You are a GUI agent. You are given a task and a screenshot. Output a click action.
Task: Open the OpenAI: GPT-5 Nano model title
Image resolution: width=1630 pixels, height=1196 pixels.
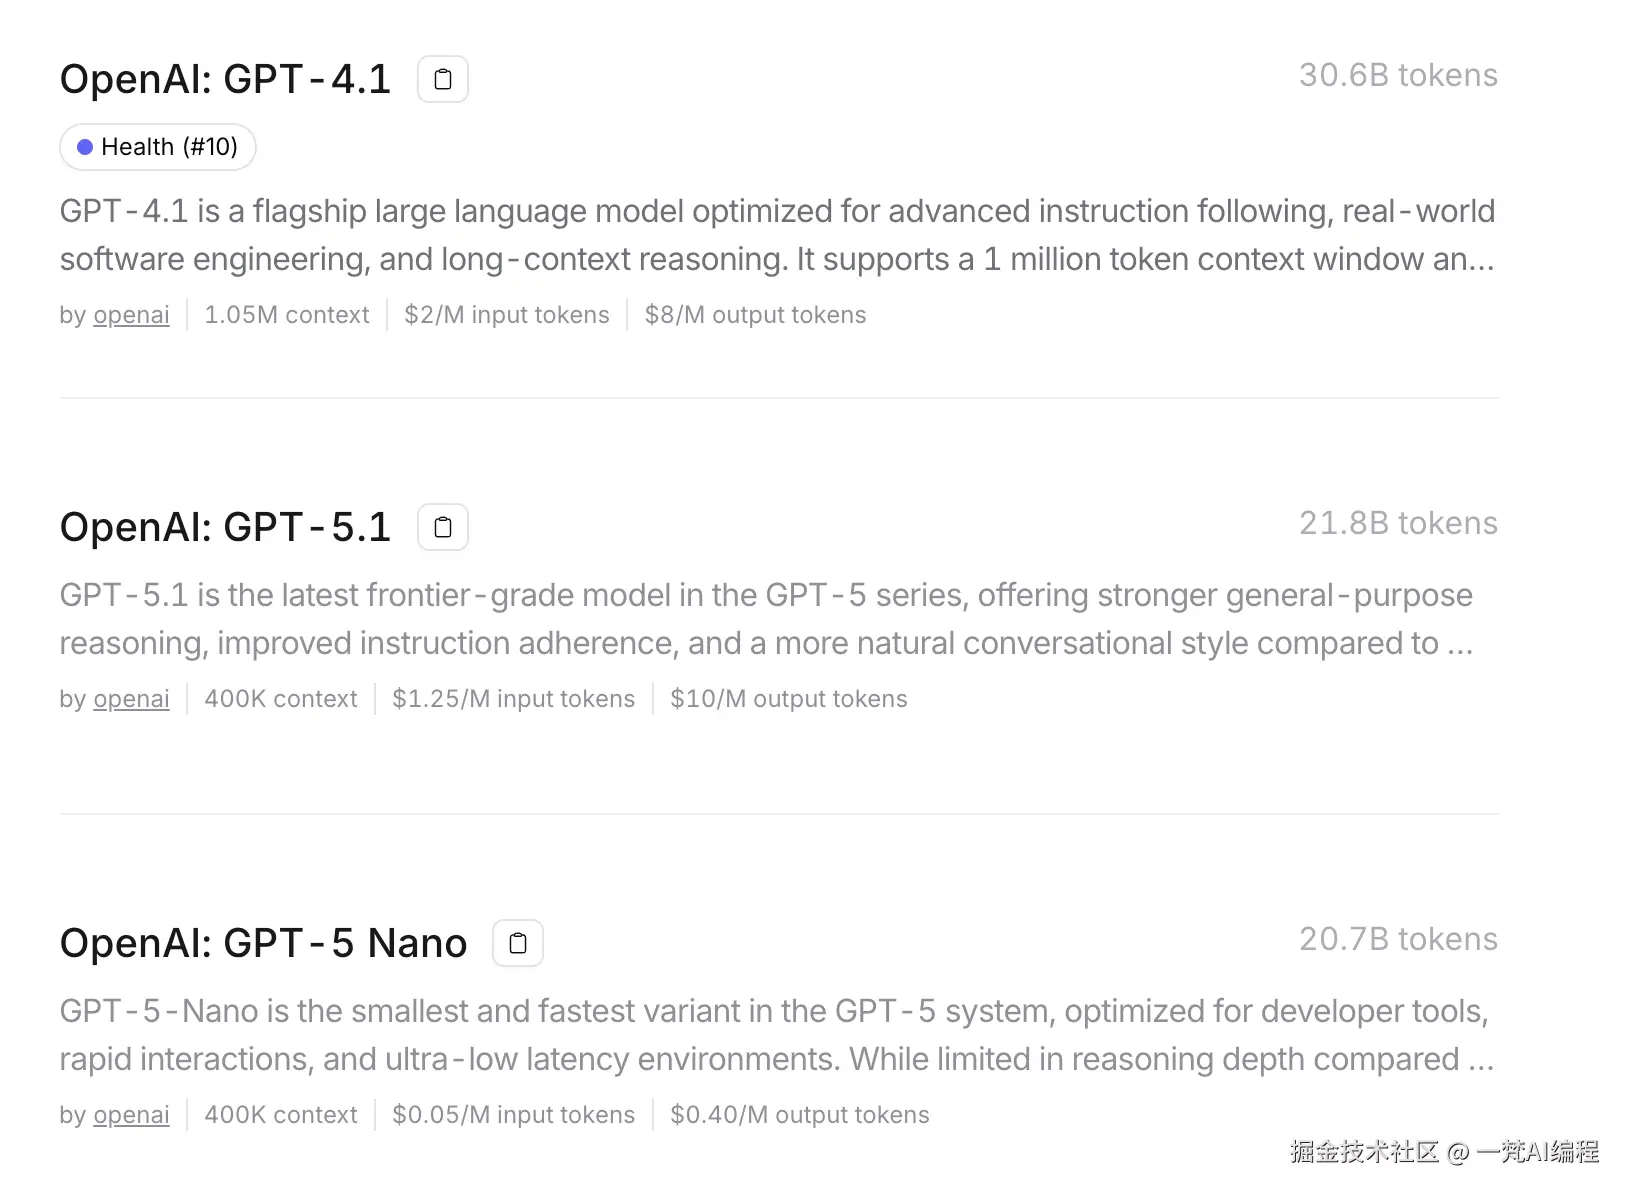263,943
